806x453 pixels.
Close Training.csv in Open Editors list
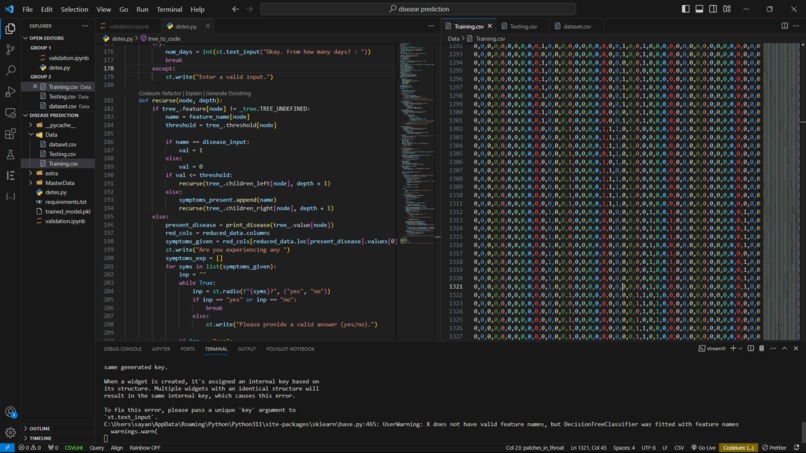pyautogui.click(x=35, y=87)
